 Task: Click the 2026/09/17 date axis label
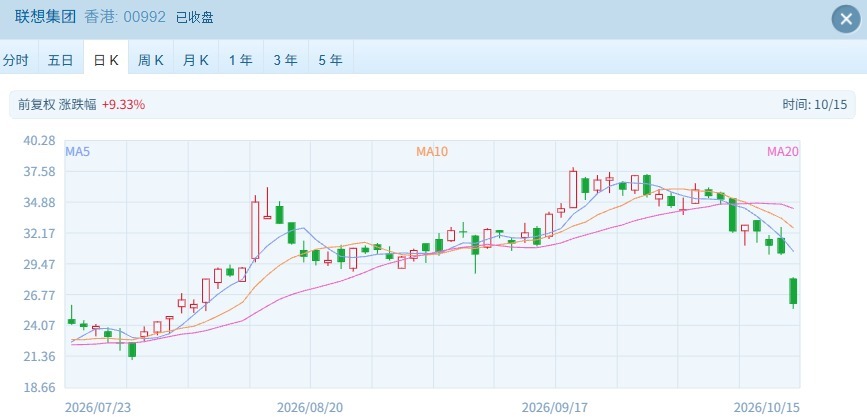coord(555,408)
